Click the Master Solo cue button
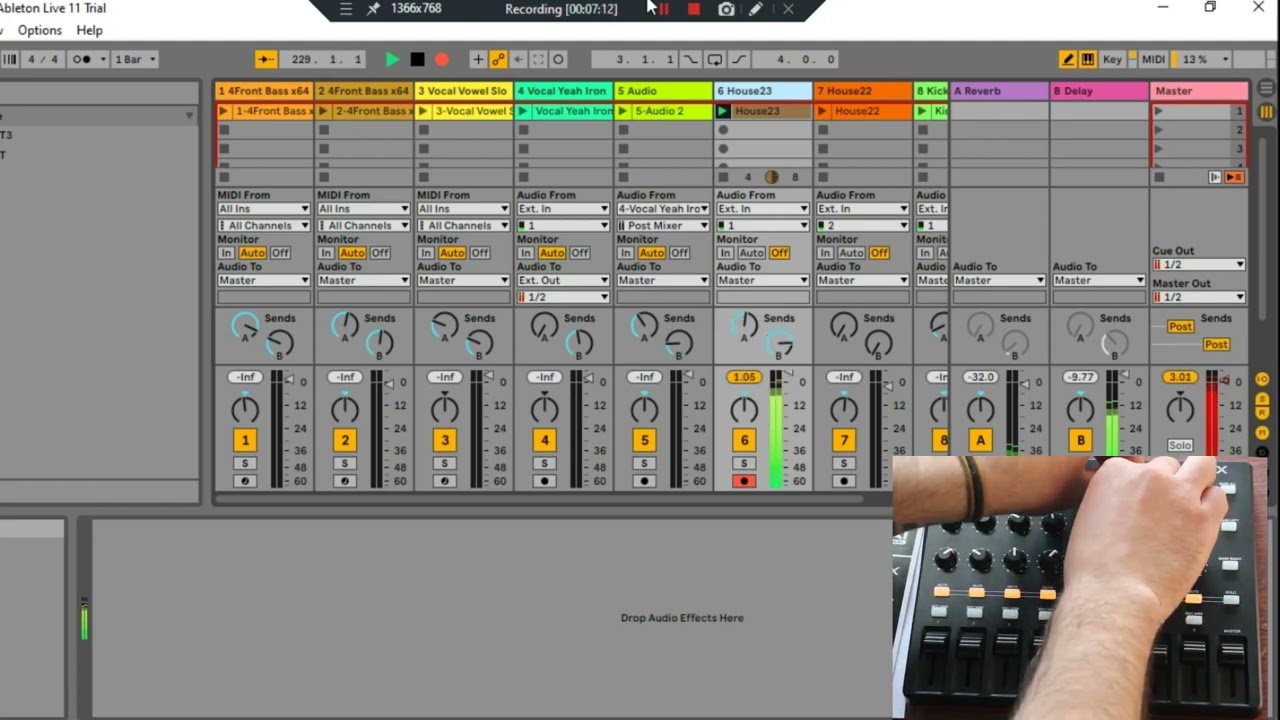The image size is (1280, 720). 1180,446
